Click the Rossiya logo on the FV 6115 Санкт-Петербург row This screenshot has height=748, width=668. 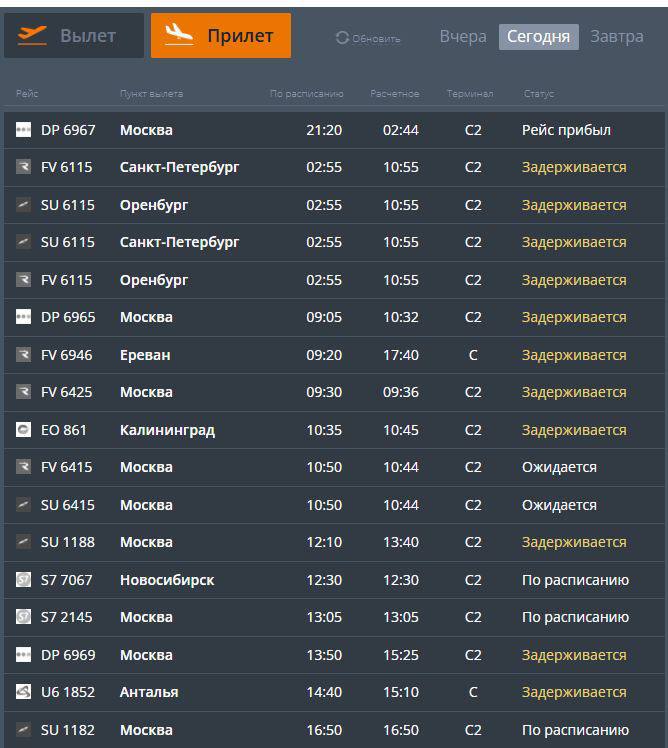point(23,167)
